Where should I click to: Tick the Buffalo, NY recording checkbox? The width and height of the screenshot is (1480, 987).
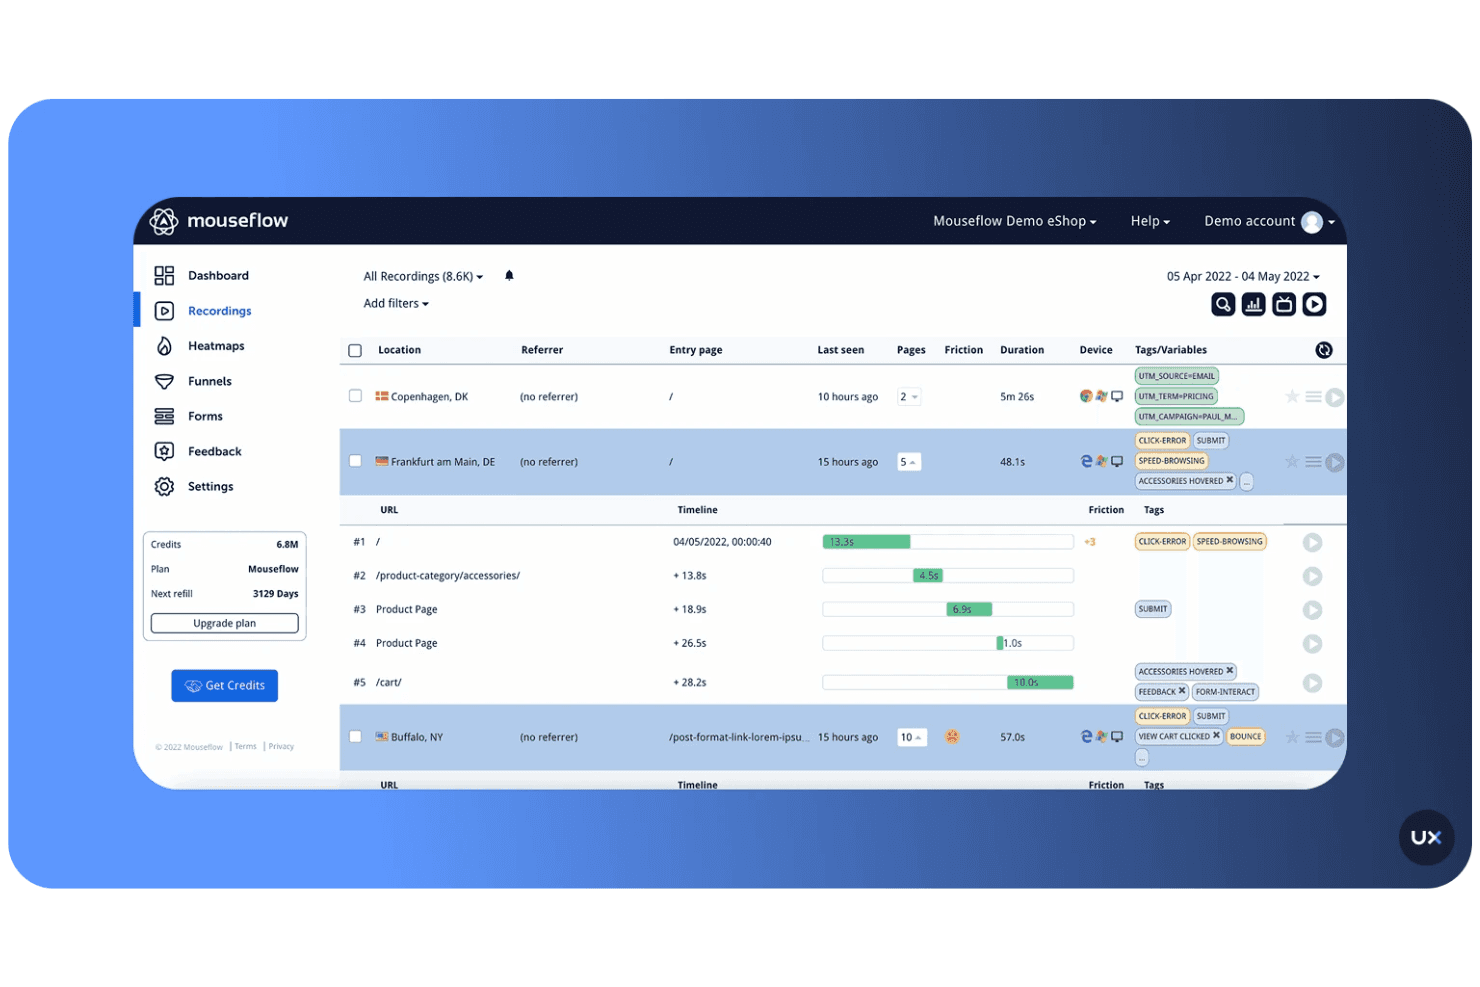tap(355, 736)
